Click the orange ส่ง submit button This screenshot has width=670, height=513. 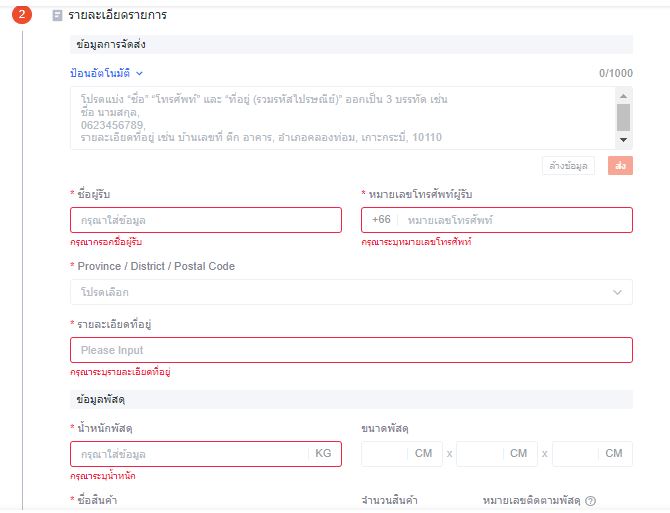(x=620, y=166)
